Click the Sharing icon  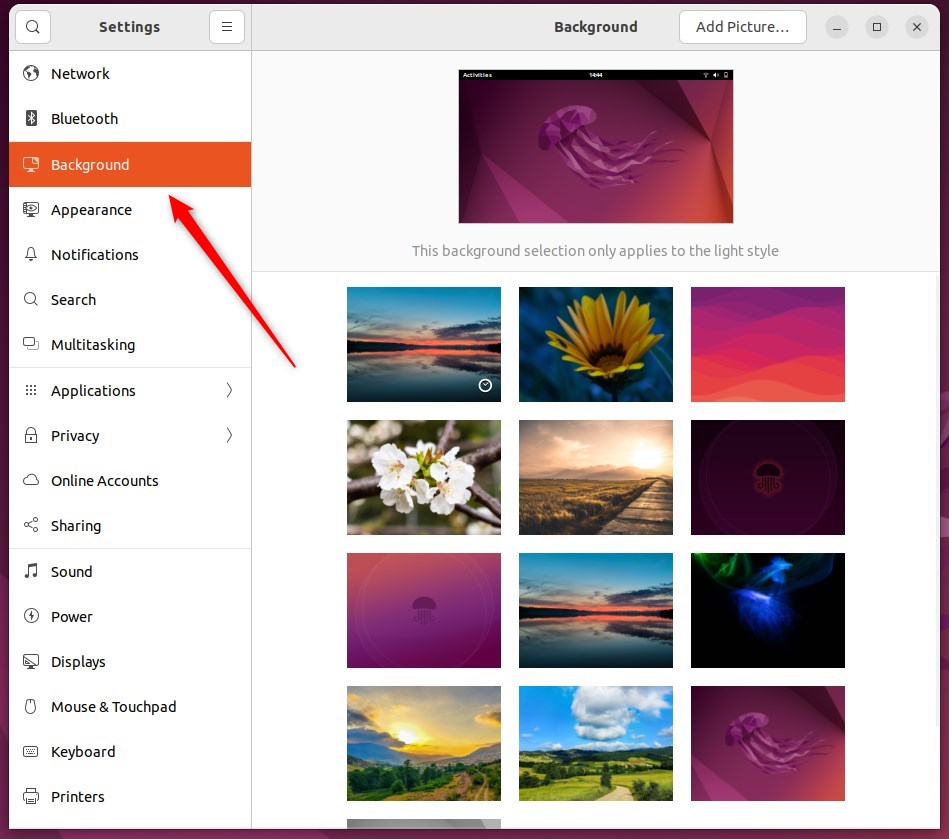click(31, 525)
